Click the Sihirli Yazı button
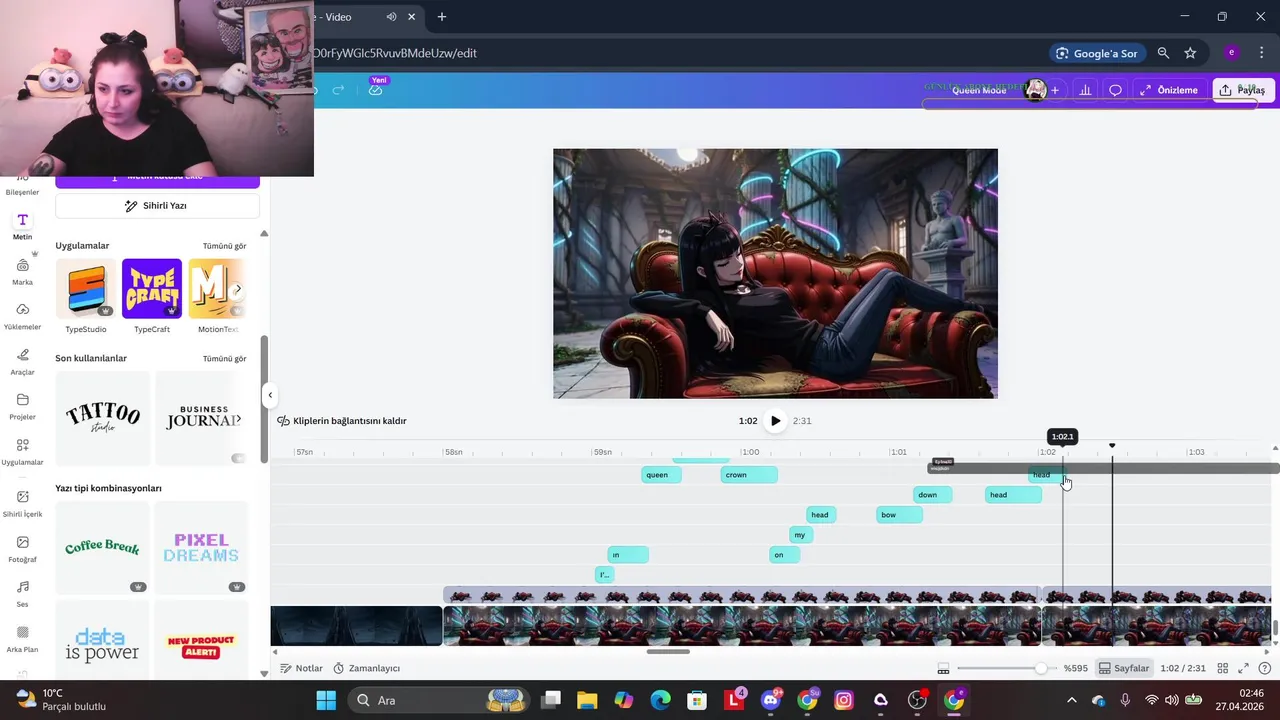This screenshot has width=1280, height=720. [x=157, y=206]
